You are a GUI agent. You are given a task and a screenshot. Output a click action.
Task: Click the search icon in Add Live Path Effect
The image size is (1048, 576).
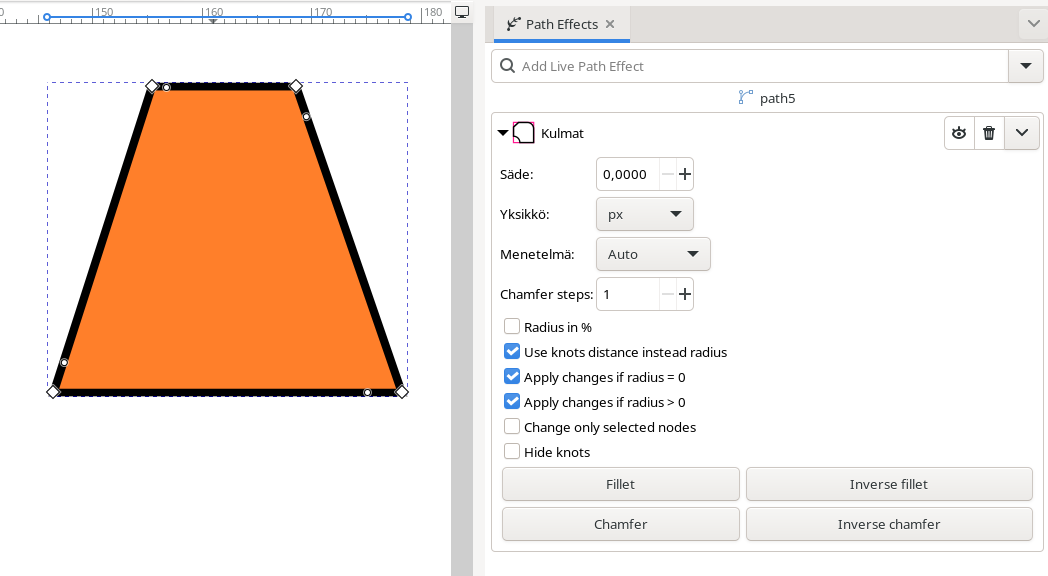(x=508, y=66)
